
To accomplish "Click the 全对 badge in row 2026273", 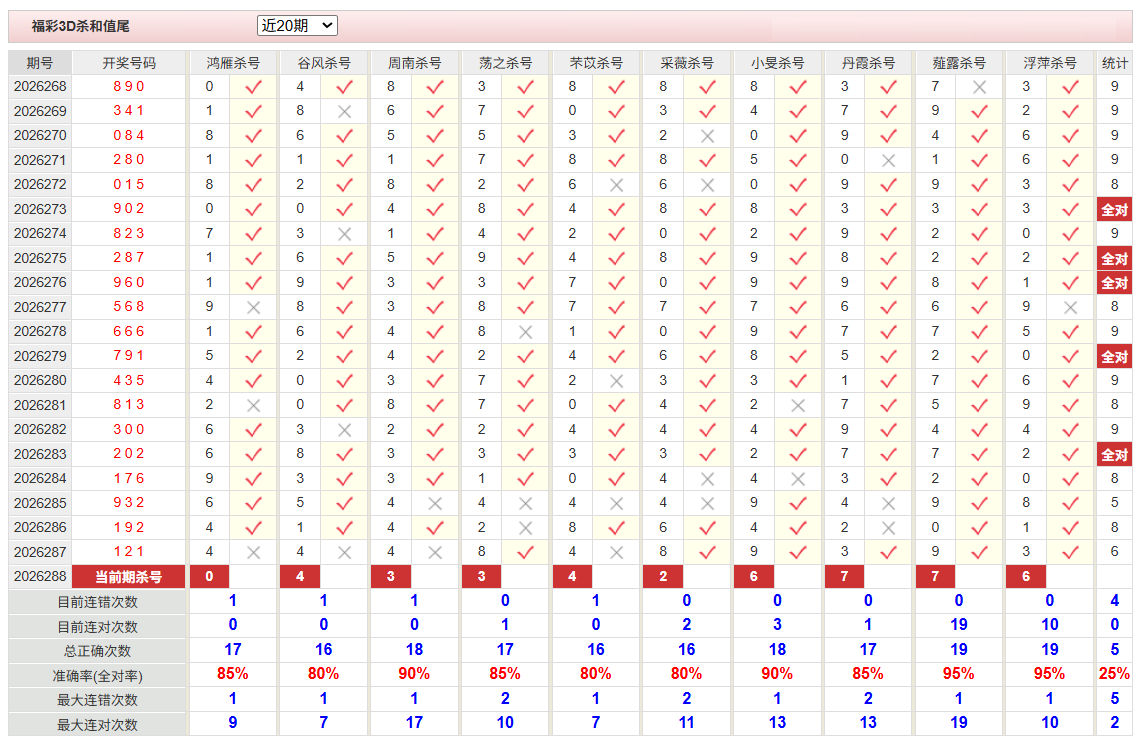I will 1114,209.
